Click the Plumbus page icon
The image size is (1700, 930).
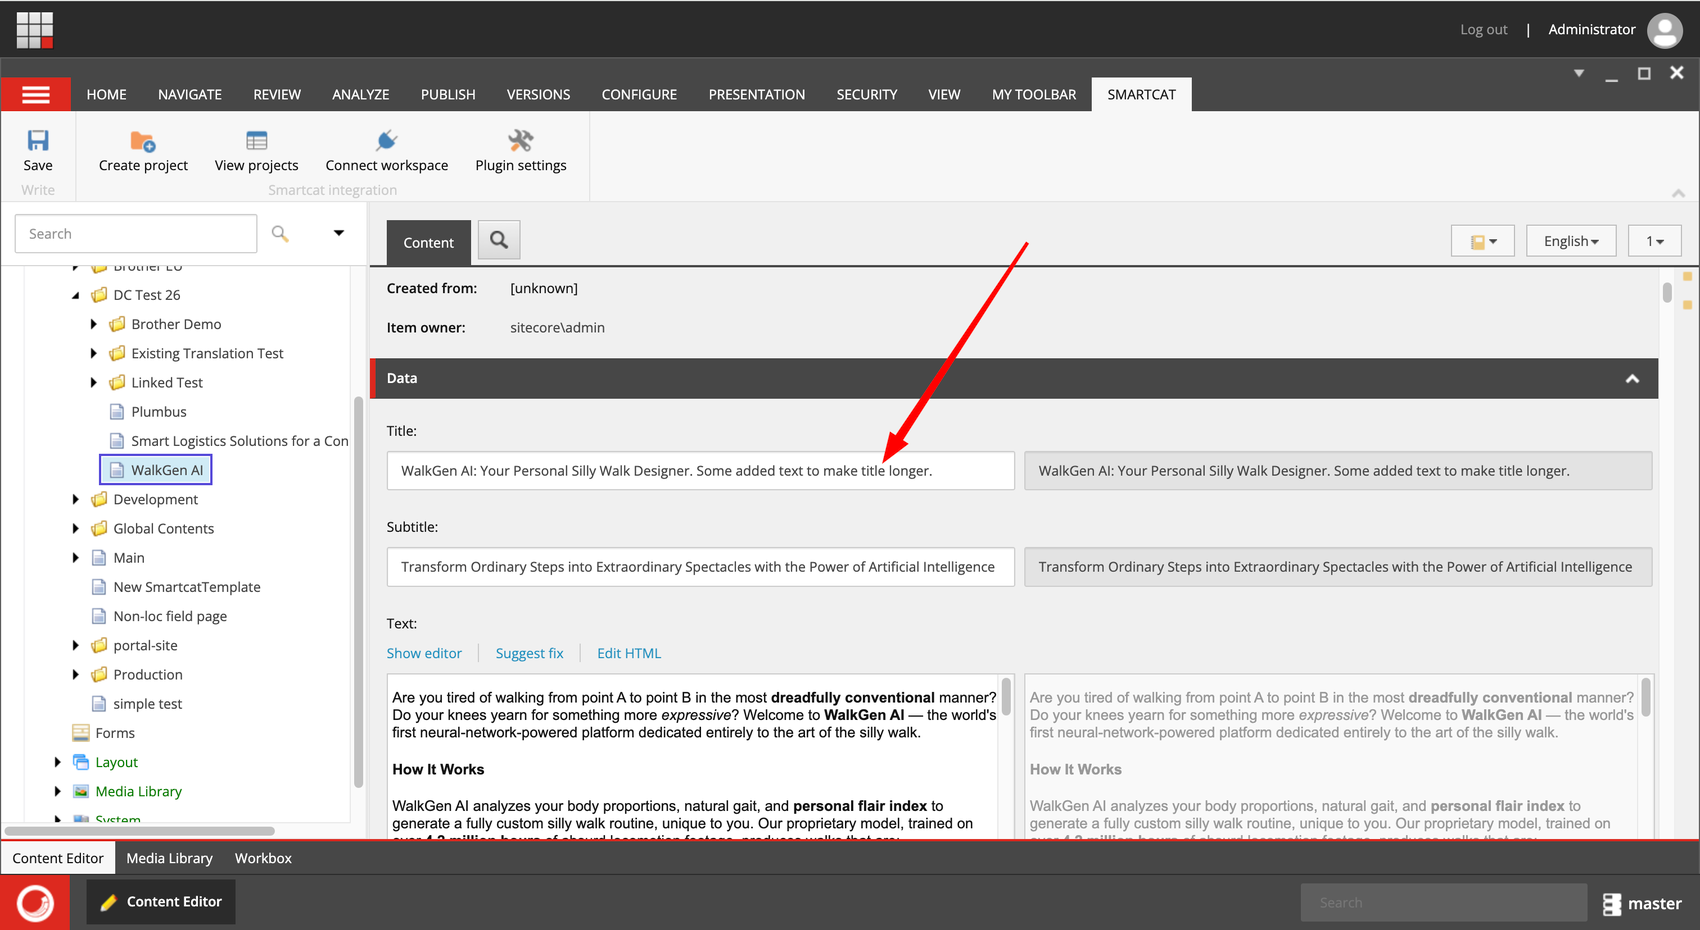click(117, 412)
